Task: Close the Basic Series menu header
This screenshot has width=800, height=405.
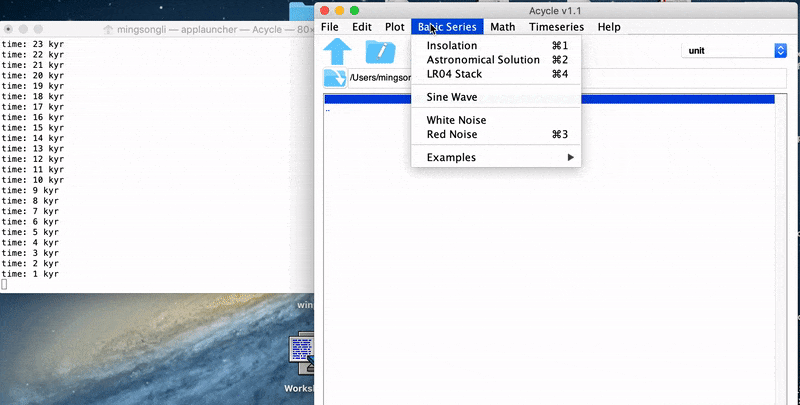Action: [447, 27]
